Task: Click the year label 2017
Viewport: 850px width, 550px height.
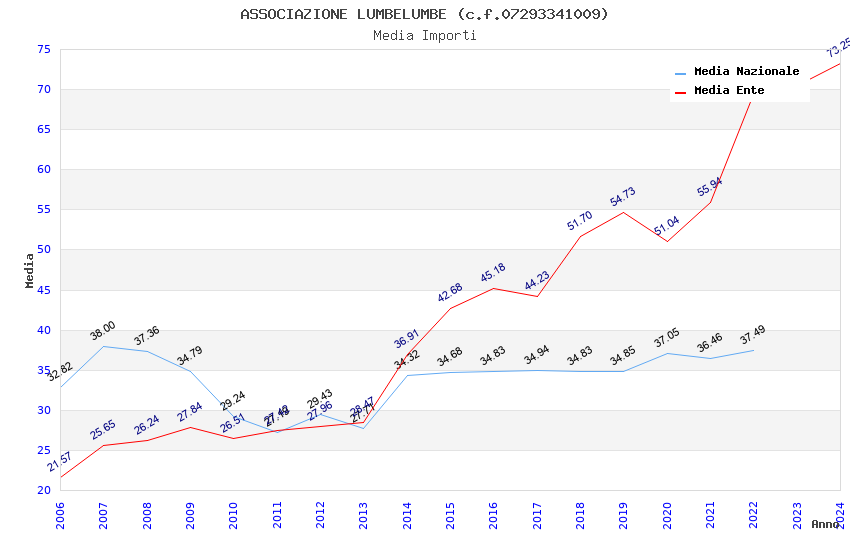Action: coord(537,515)
